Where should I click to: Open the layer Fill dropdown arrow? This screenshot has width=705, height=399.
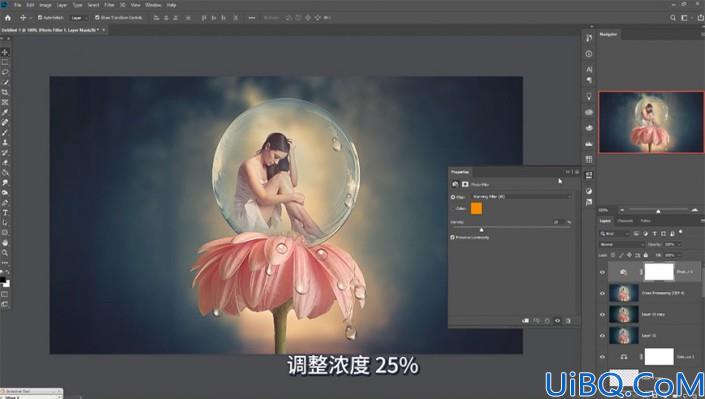(678, 255)
